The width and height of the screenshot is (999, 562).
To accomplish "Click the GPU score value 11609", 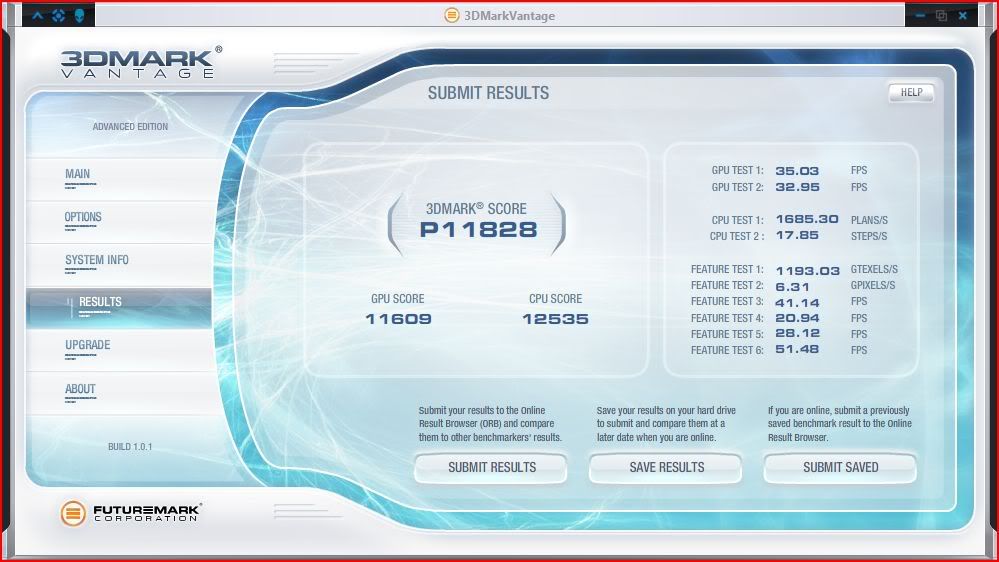I will (399, 319).
